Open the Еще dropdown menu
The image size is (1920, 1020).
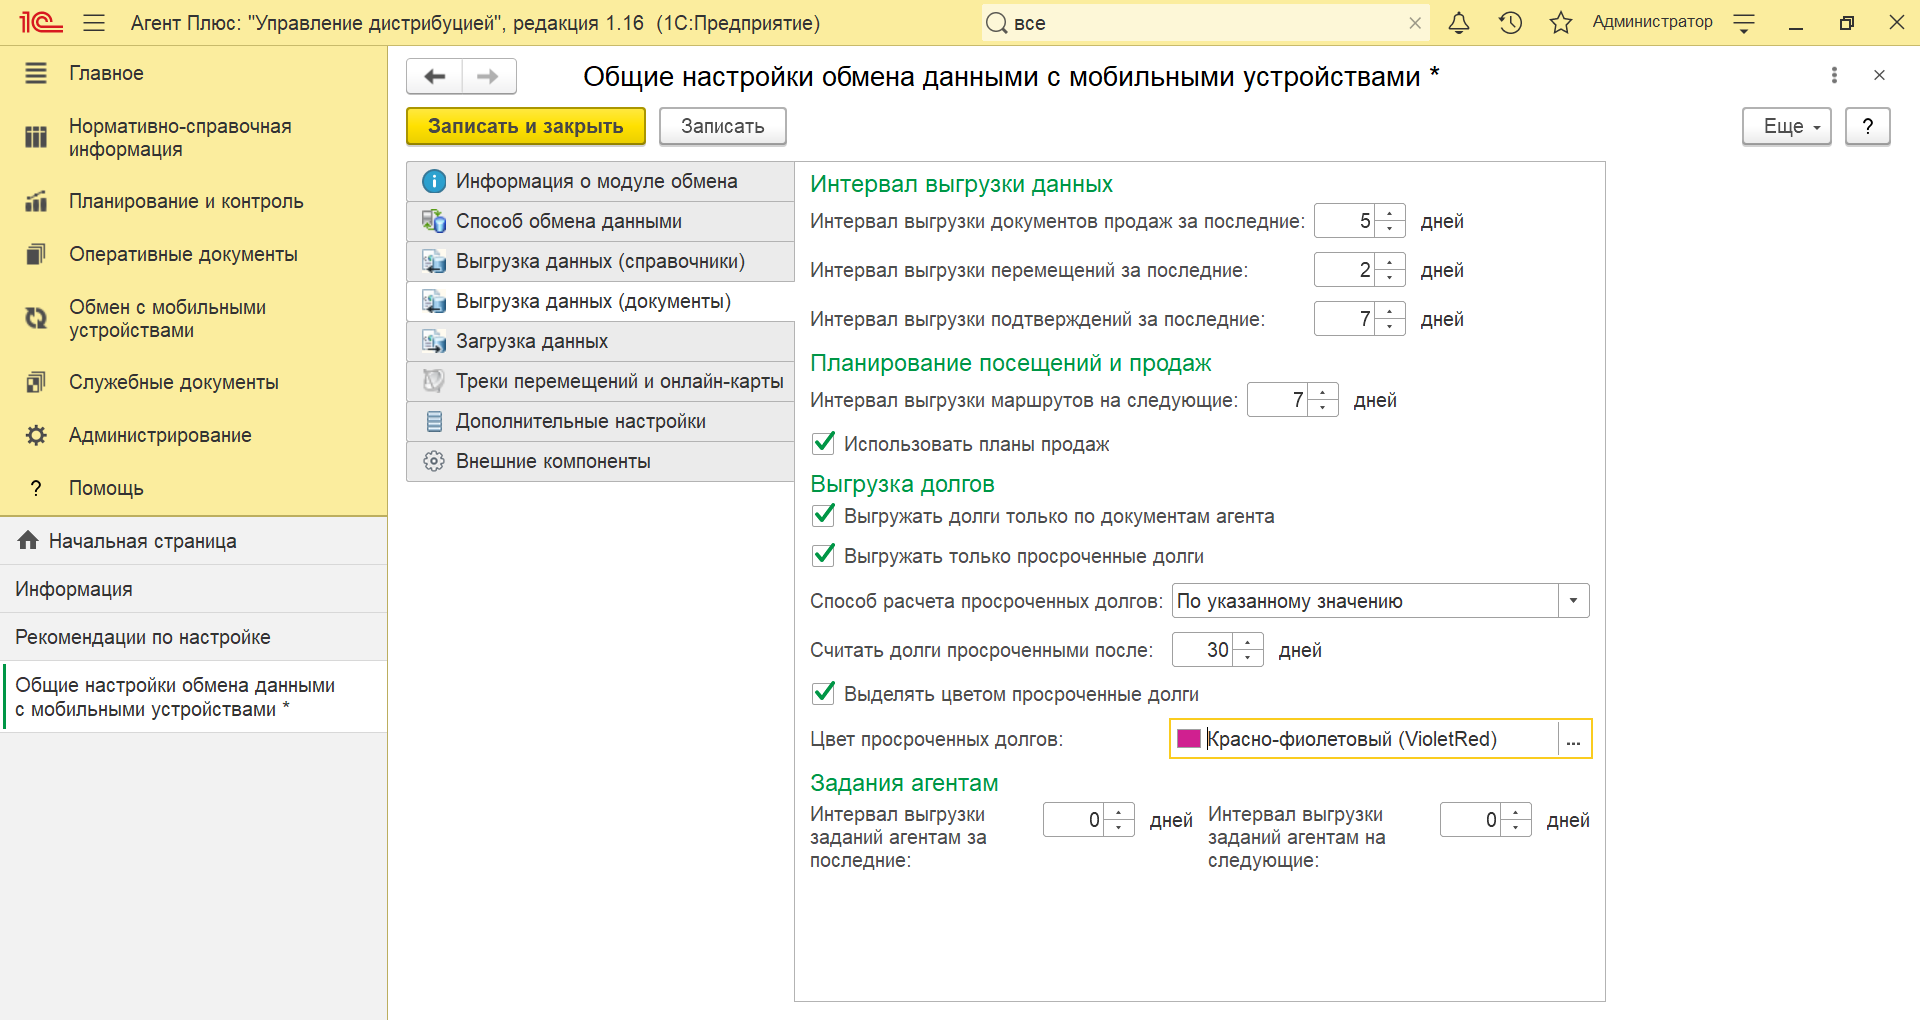[1786, 127]
